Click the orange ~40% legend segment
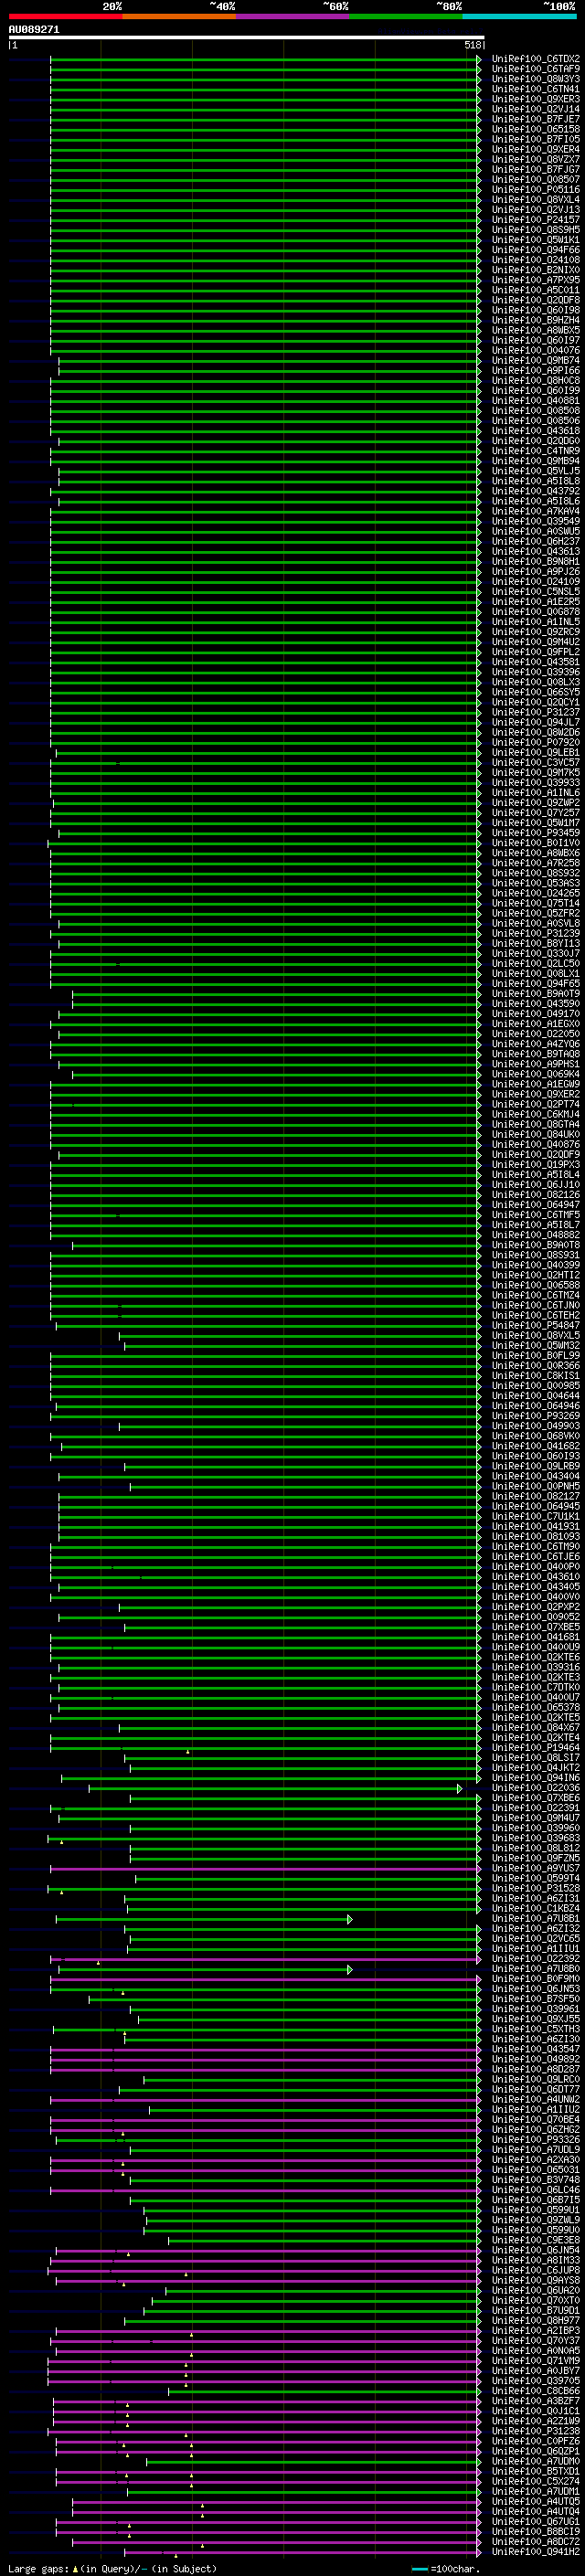Image resolution: width=585 pixels, height=2576 pixels. coord(179,16)
